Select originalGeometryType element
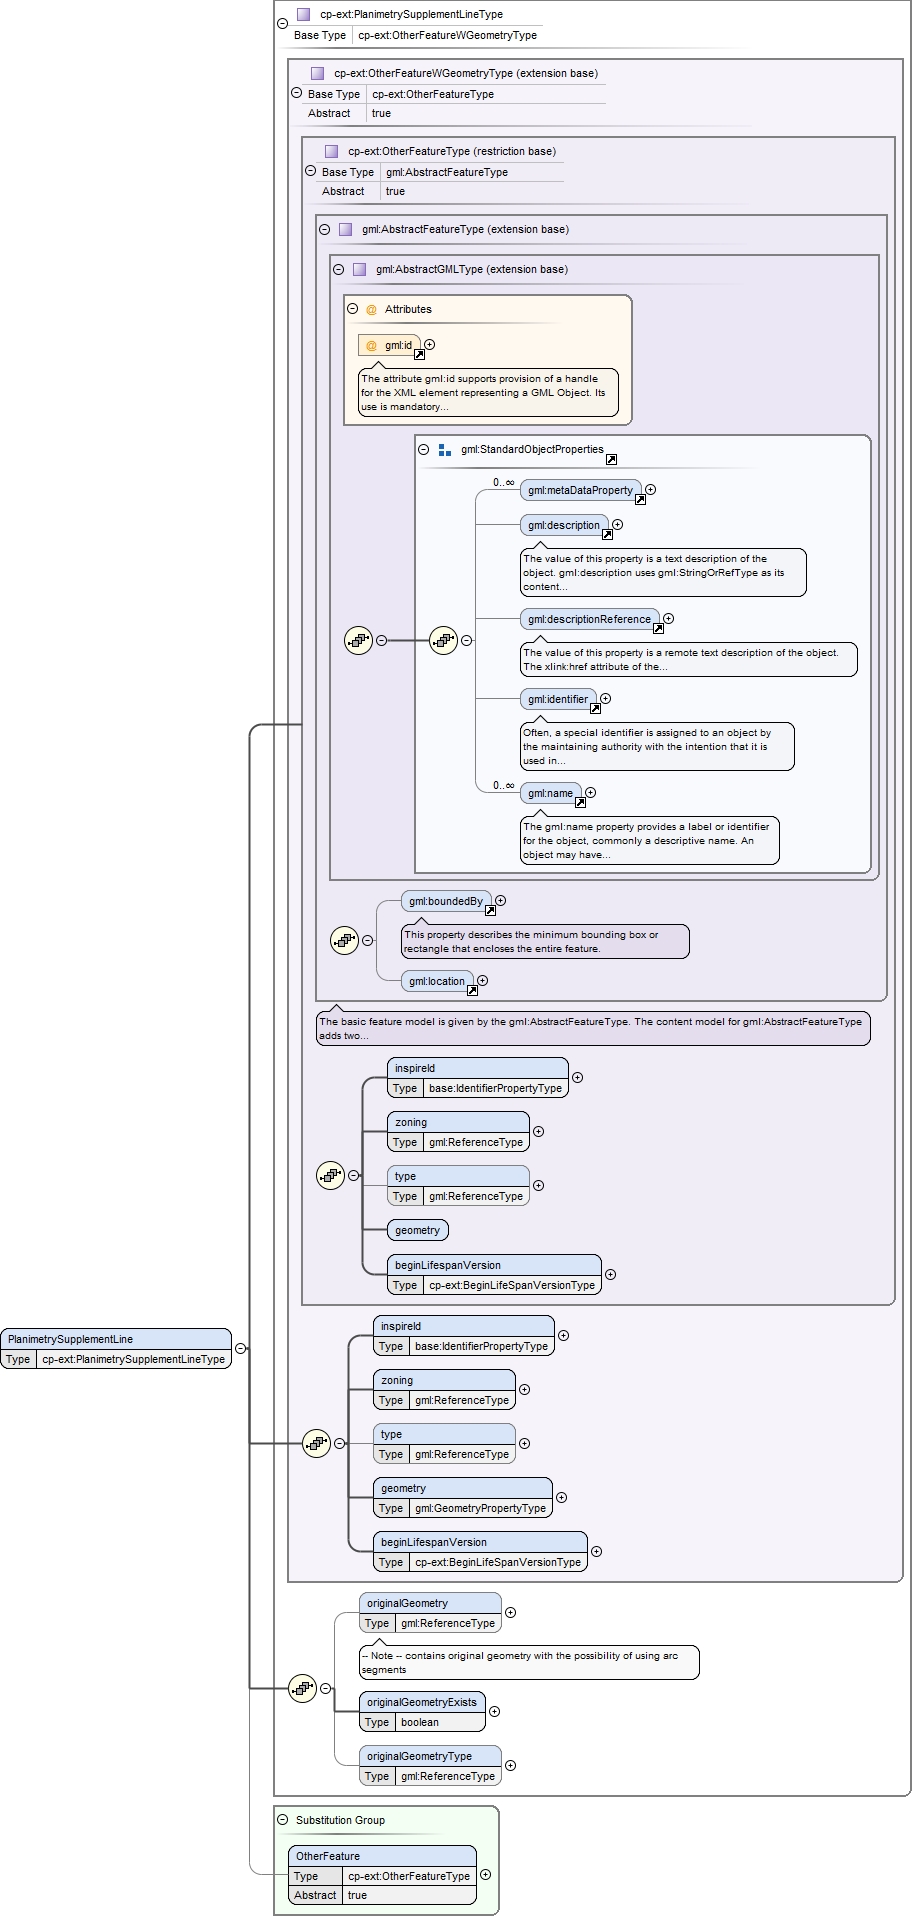913x1917 pixels. (430, 1766)
